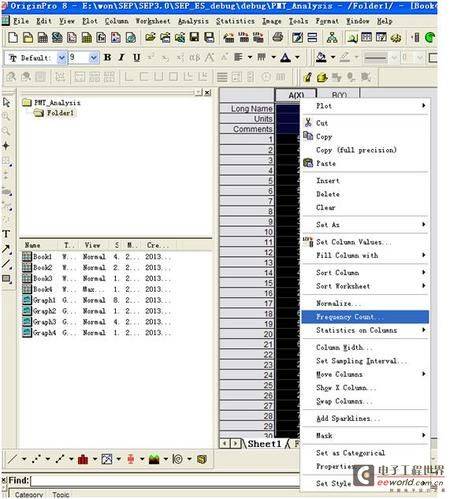
Task: Click the Area plot button
Action: 154,459
